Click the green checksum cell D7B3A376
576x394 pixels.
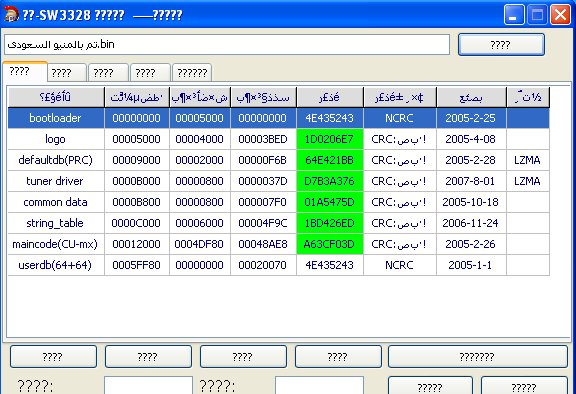pos(330,181)
